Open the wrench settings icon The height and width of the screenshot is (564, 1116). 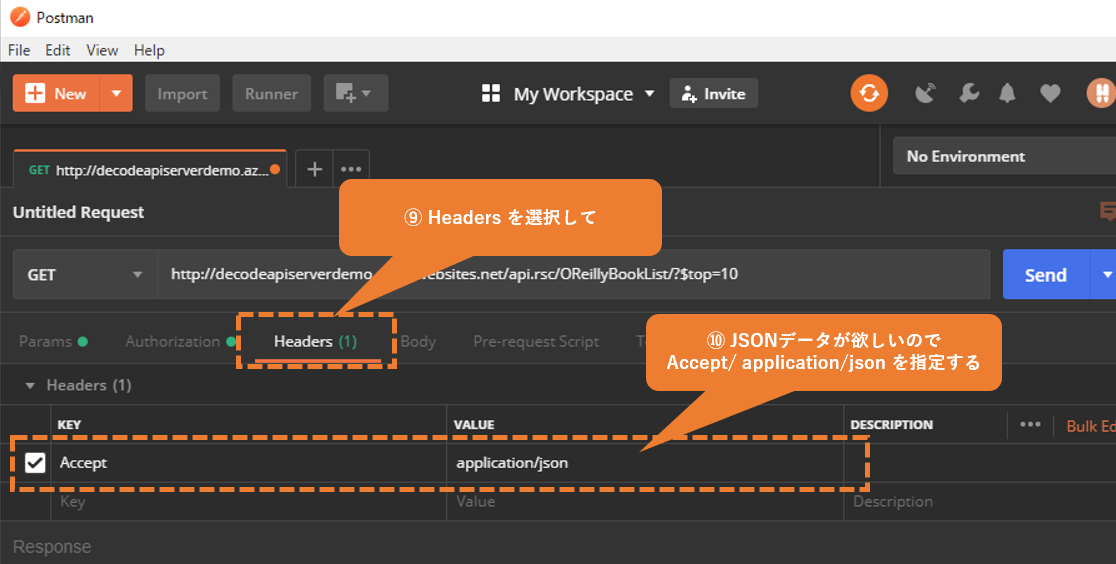[969, 93]
